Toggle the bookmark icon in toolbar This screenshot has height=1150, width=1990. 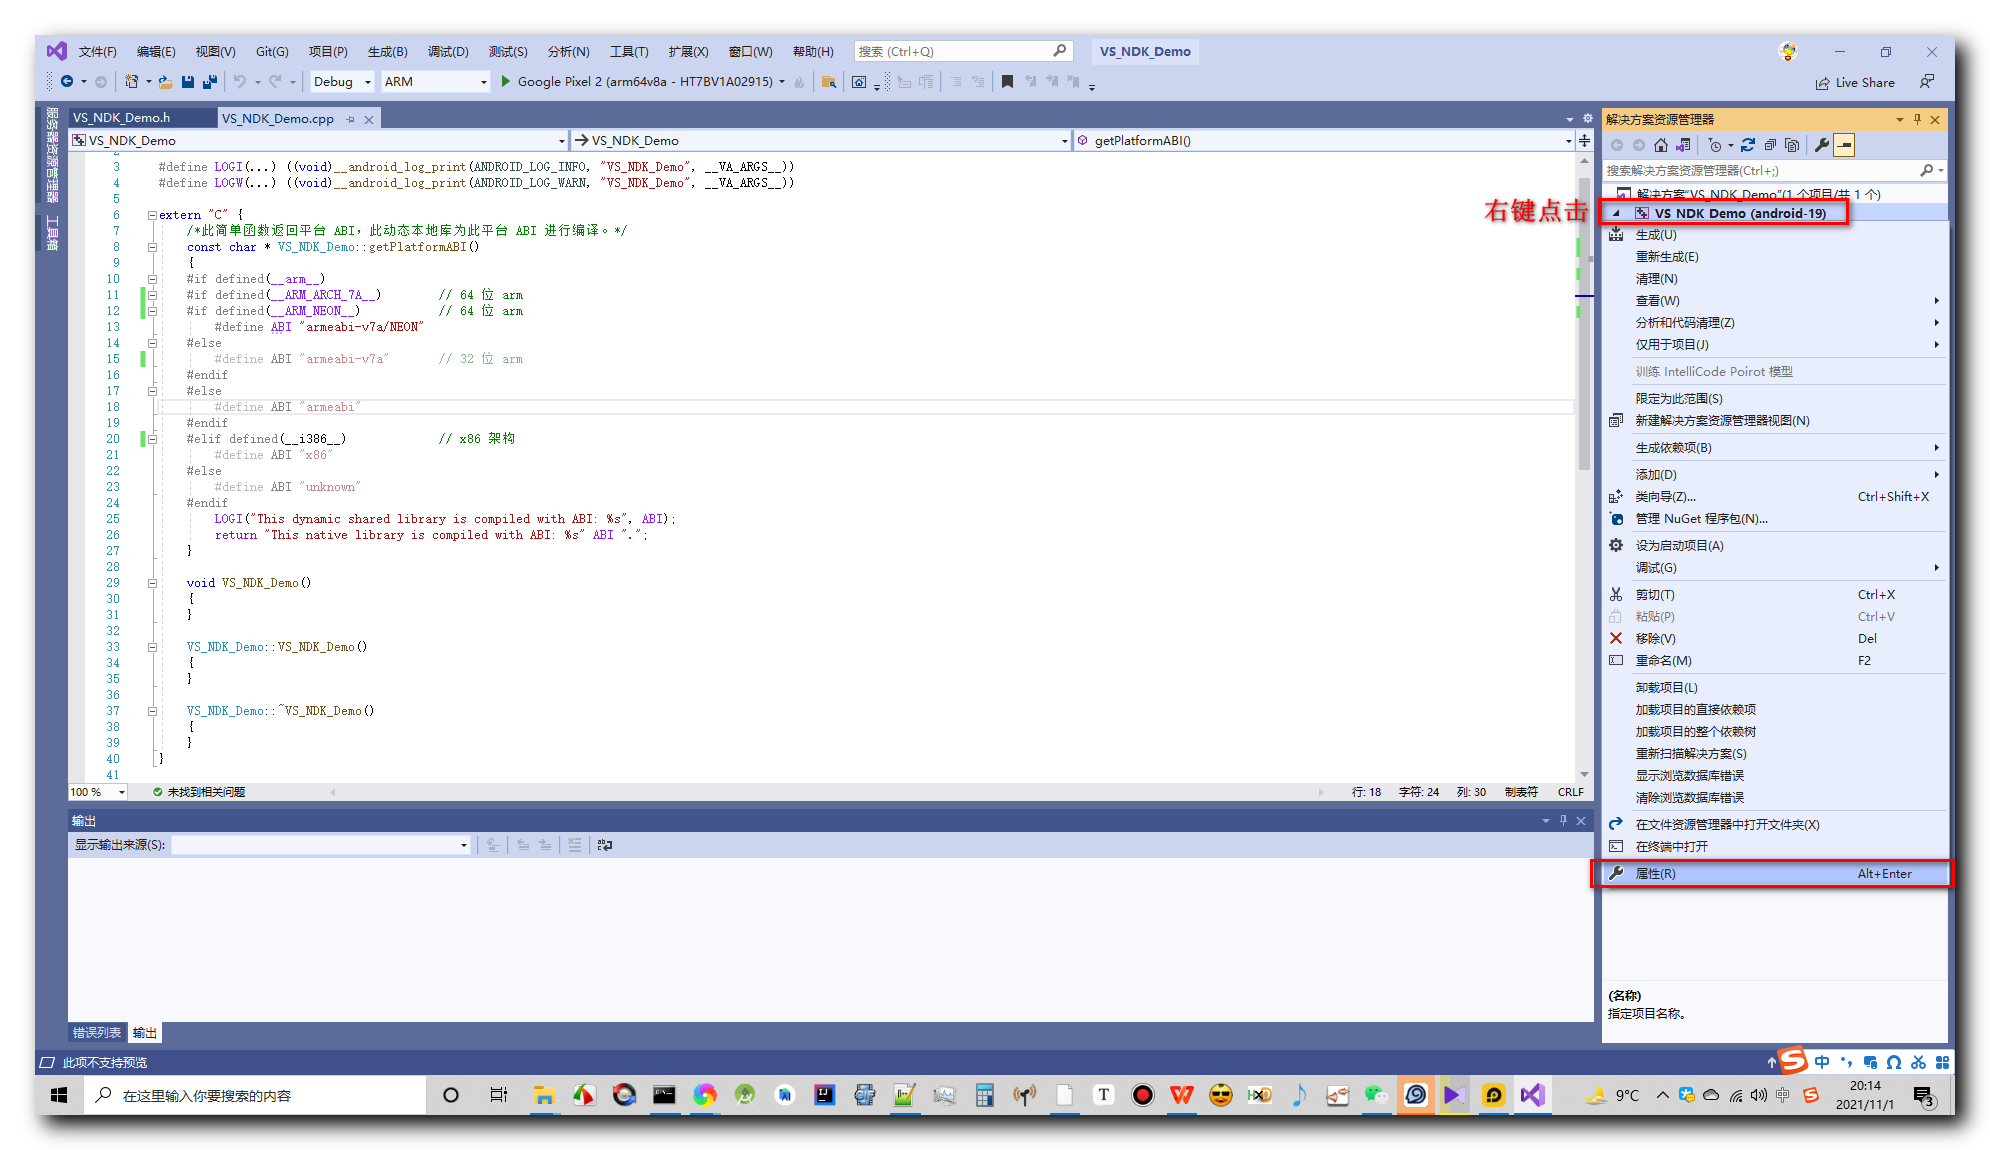(1007, 82)
